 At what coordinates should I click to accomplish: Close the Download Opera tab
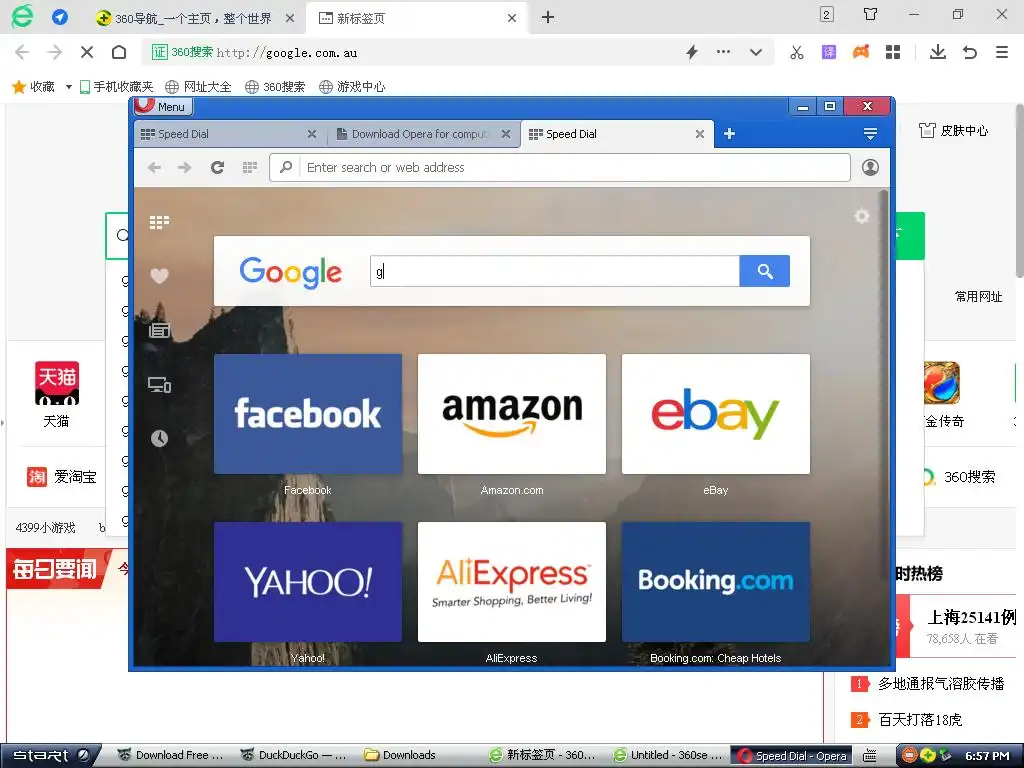505,134
